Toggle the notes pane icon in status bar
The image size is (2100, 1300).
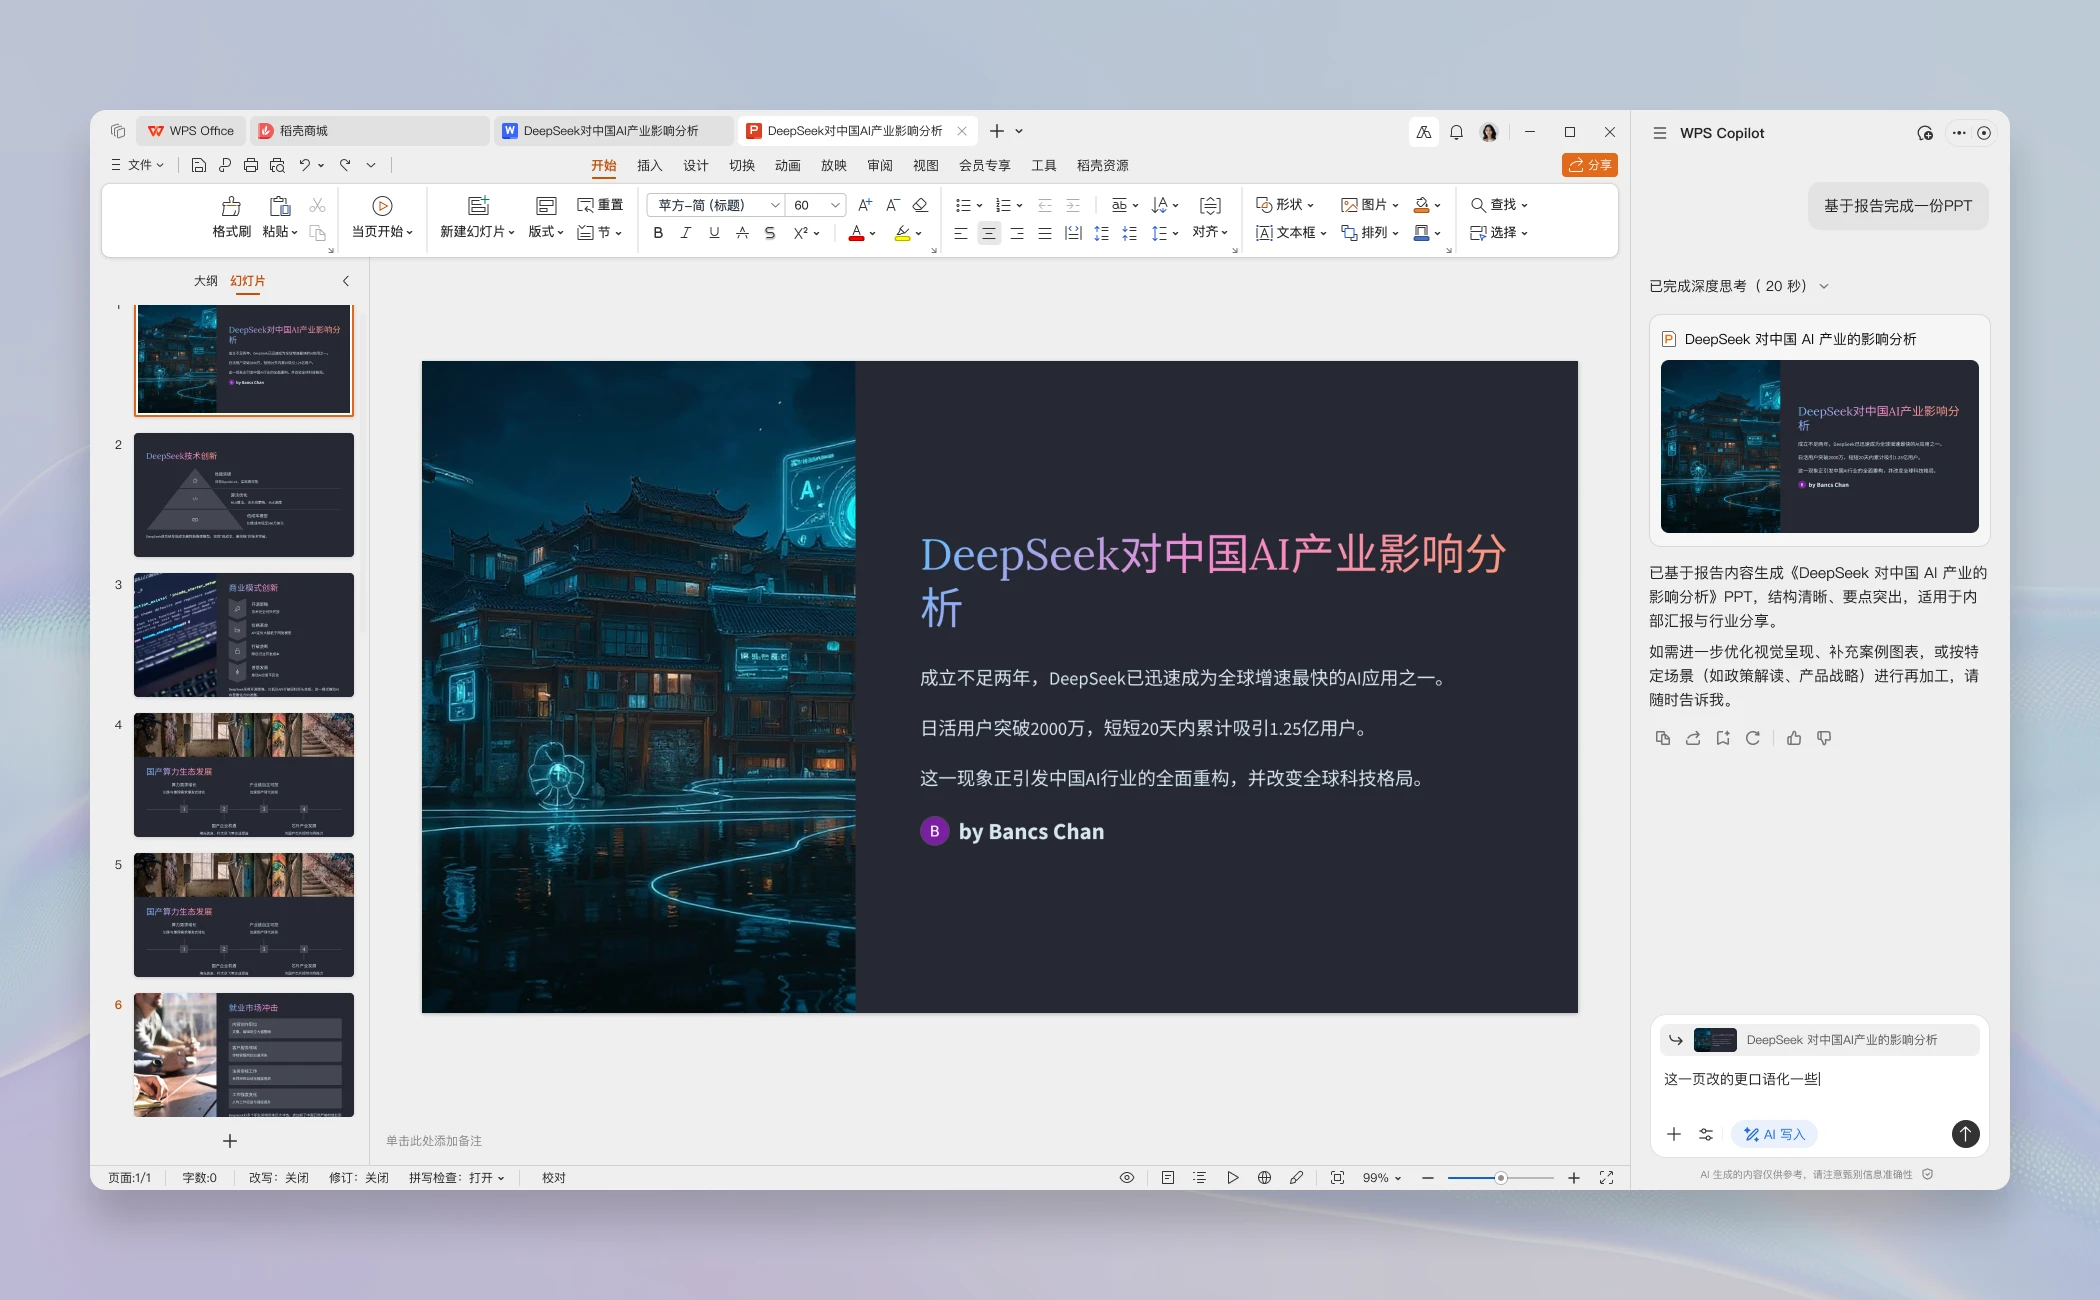1167,1178
